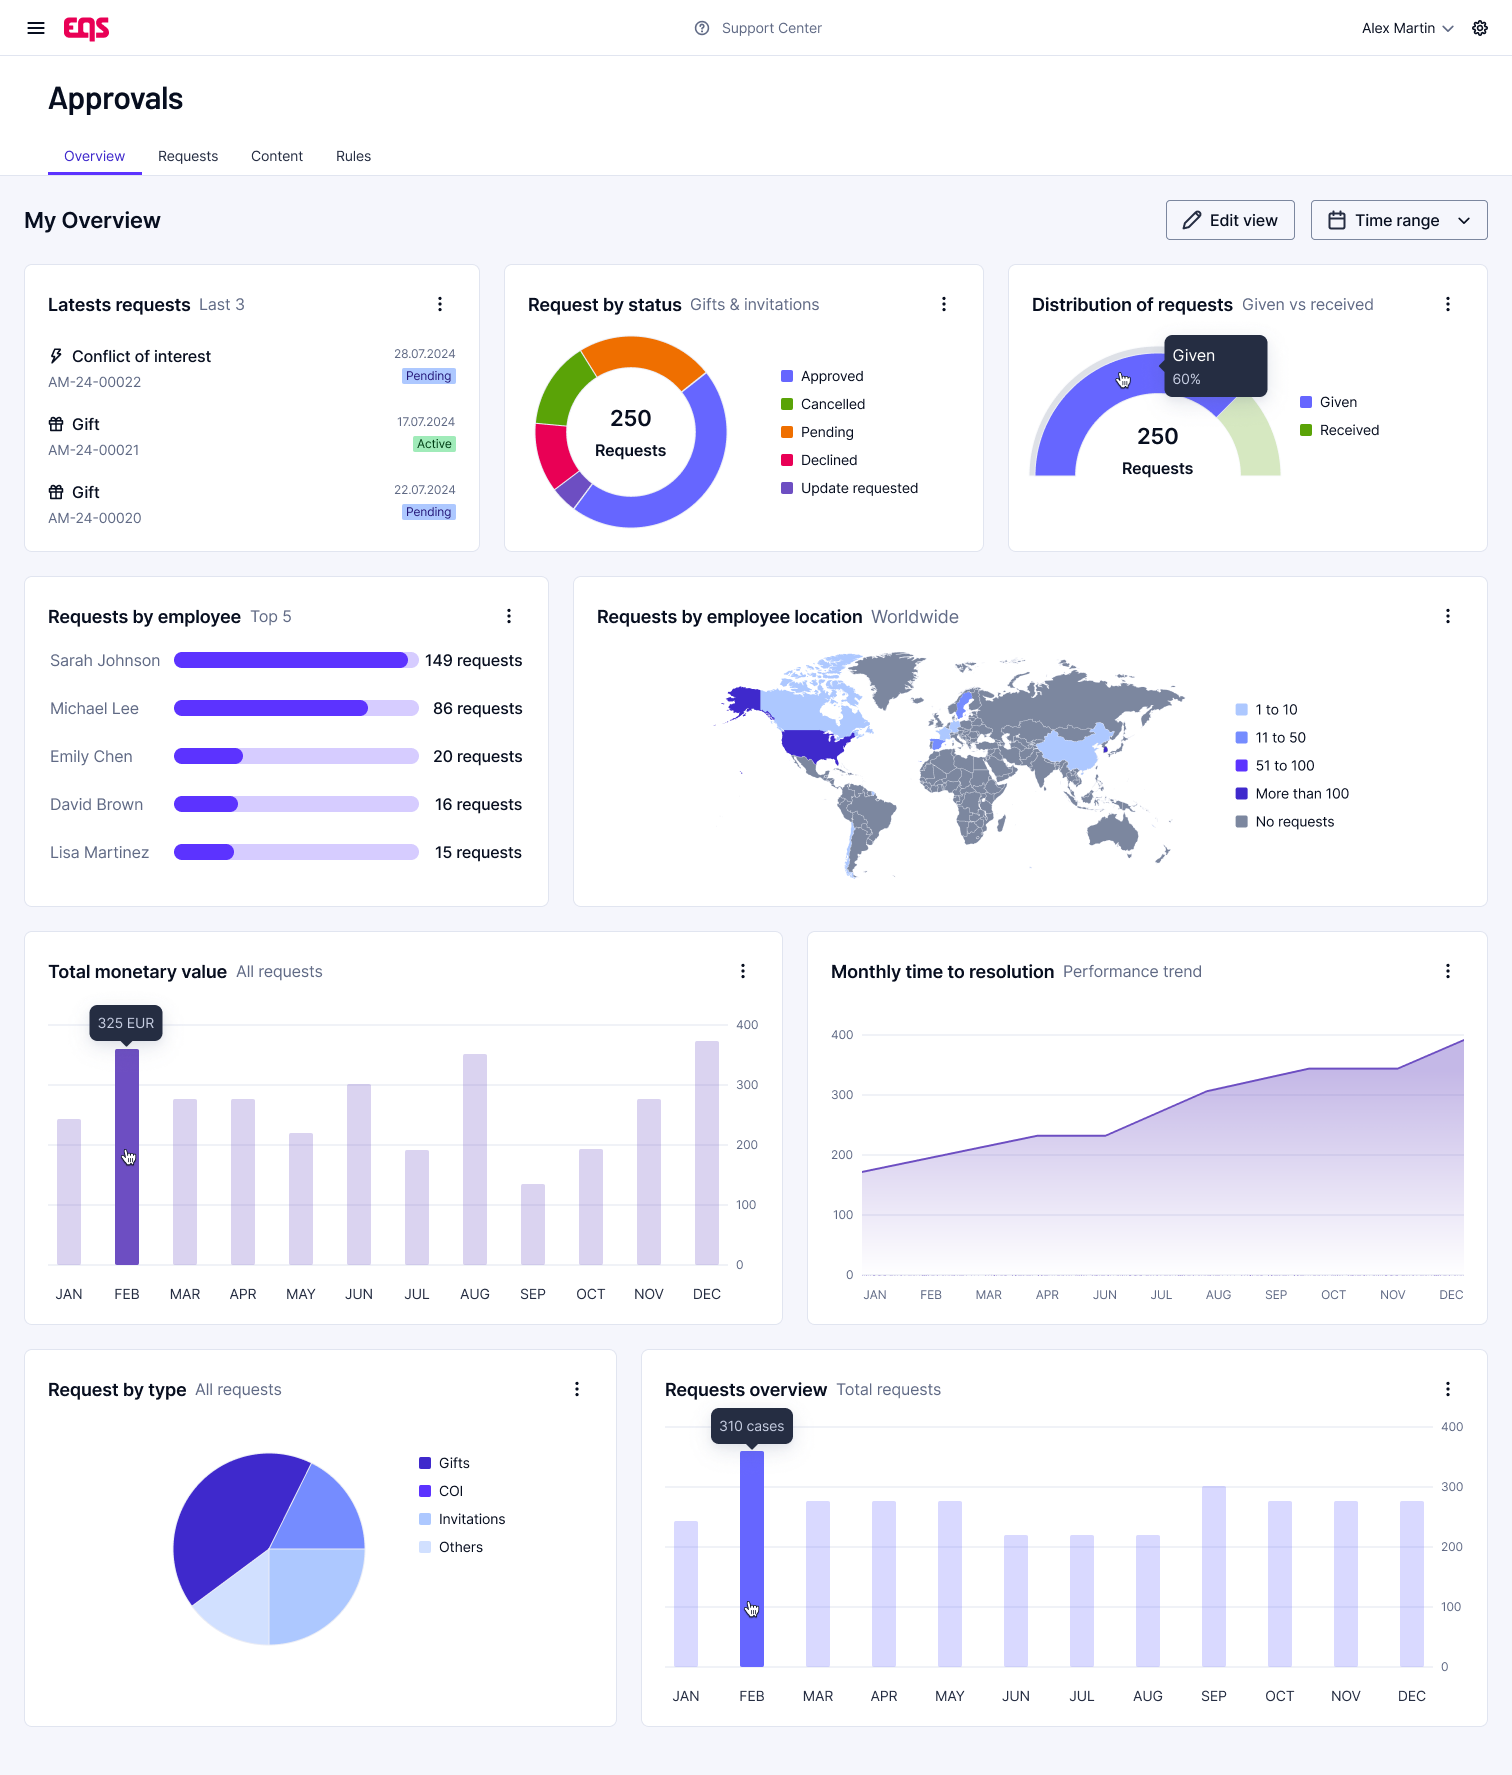Viewport: 1512px width, 1775px height.
Task: Open the Conflict of interest request
Action: coord(141,356)
